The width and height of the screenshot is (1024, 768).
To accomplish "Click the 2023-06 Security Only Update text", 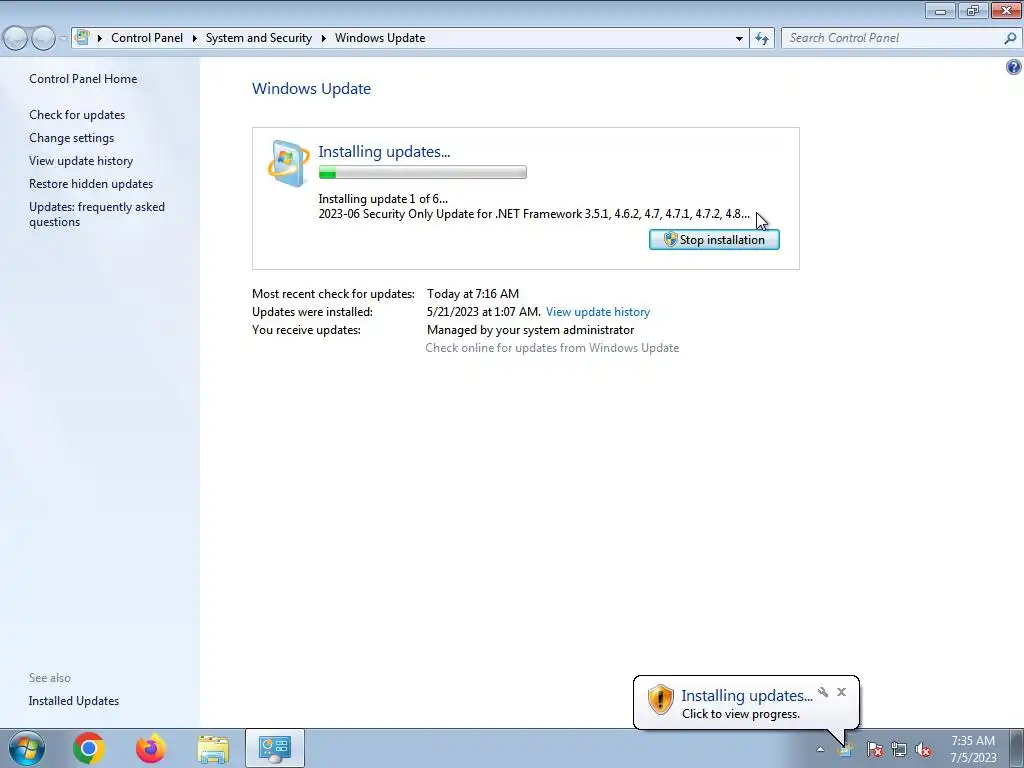I will pyautogui.click(x=534, y=214).
